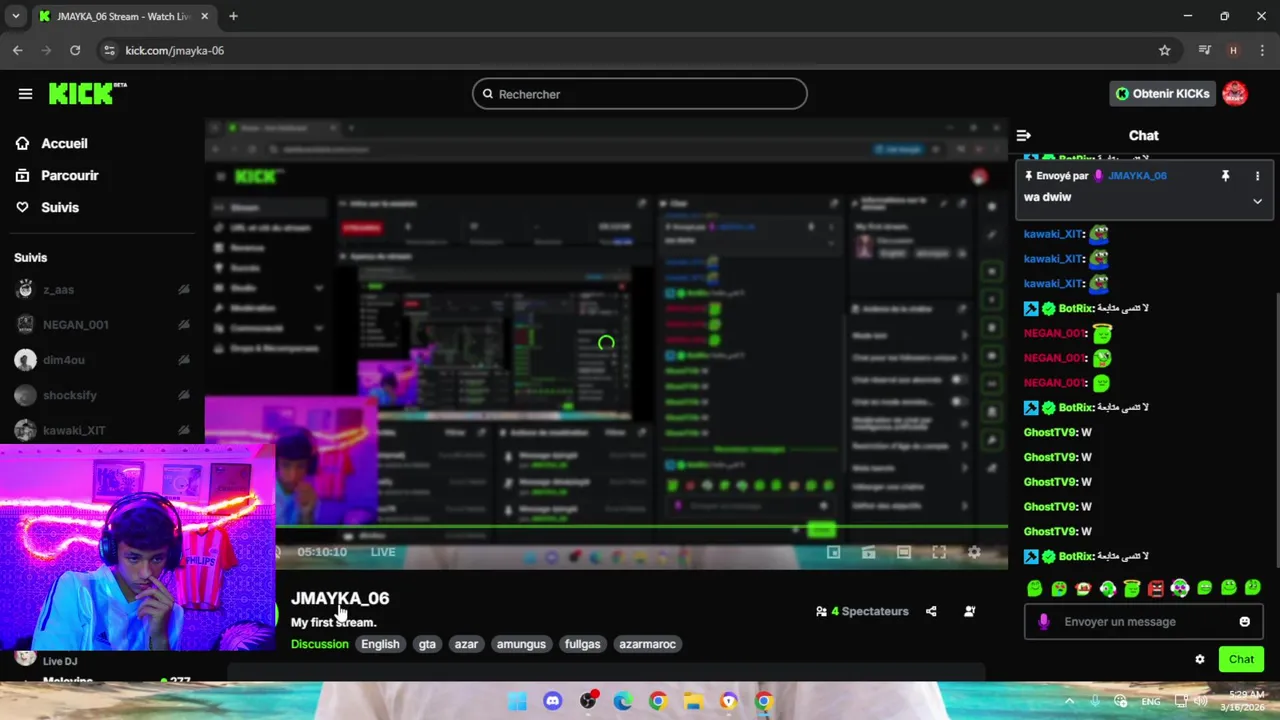Enter fullscreen on the video player

pos(939,552)
